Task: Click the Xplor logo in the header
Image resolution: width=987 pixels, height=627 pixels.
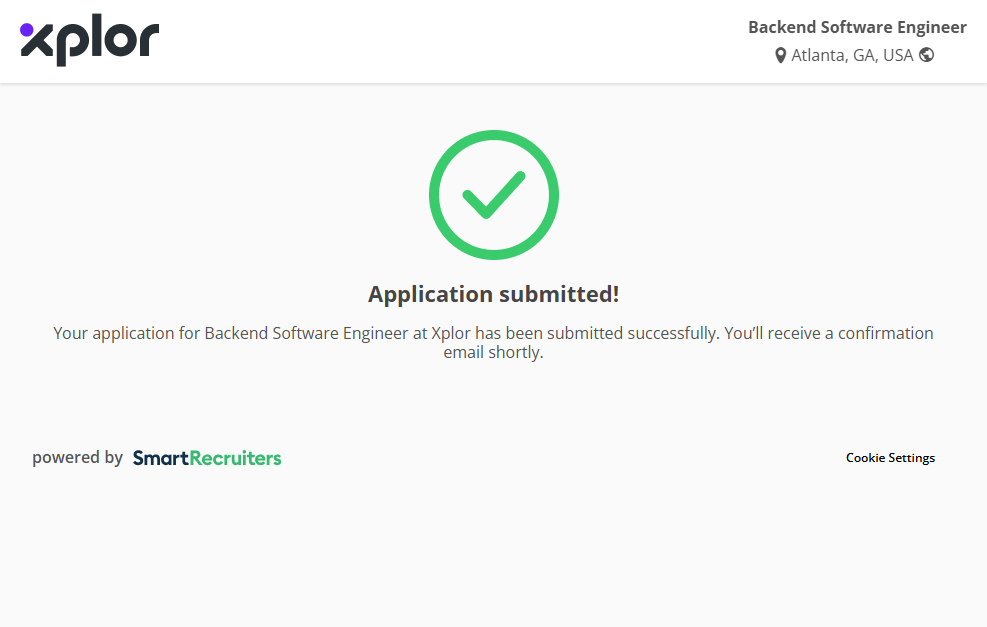Action: [90, 42]
